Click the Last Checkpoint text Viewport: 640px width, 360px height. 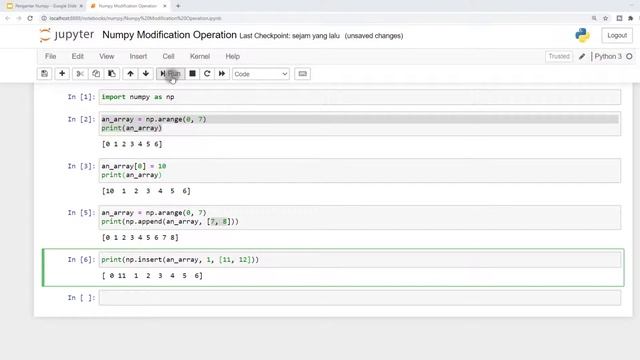[289, 36]
